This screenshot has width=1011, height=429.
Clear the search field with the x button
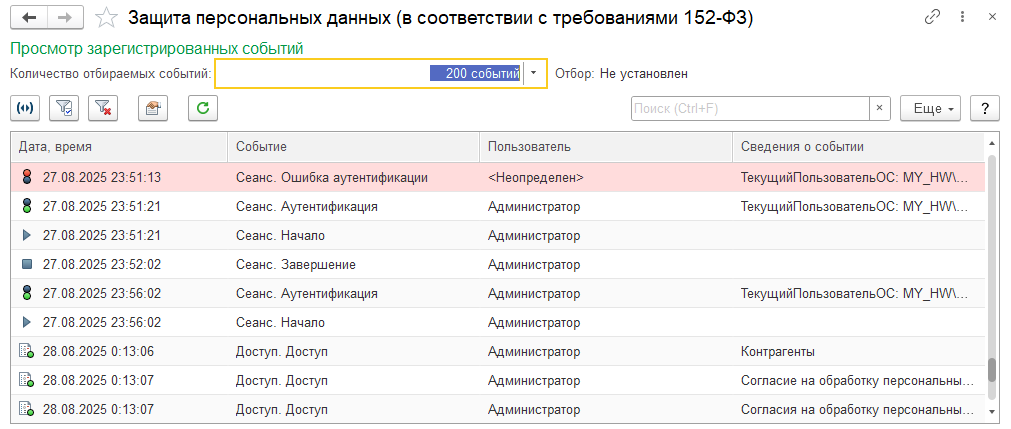coord(880,108)
